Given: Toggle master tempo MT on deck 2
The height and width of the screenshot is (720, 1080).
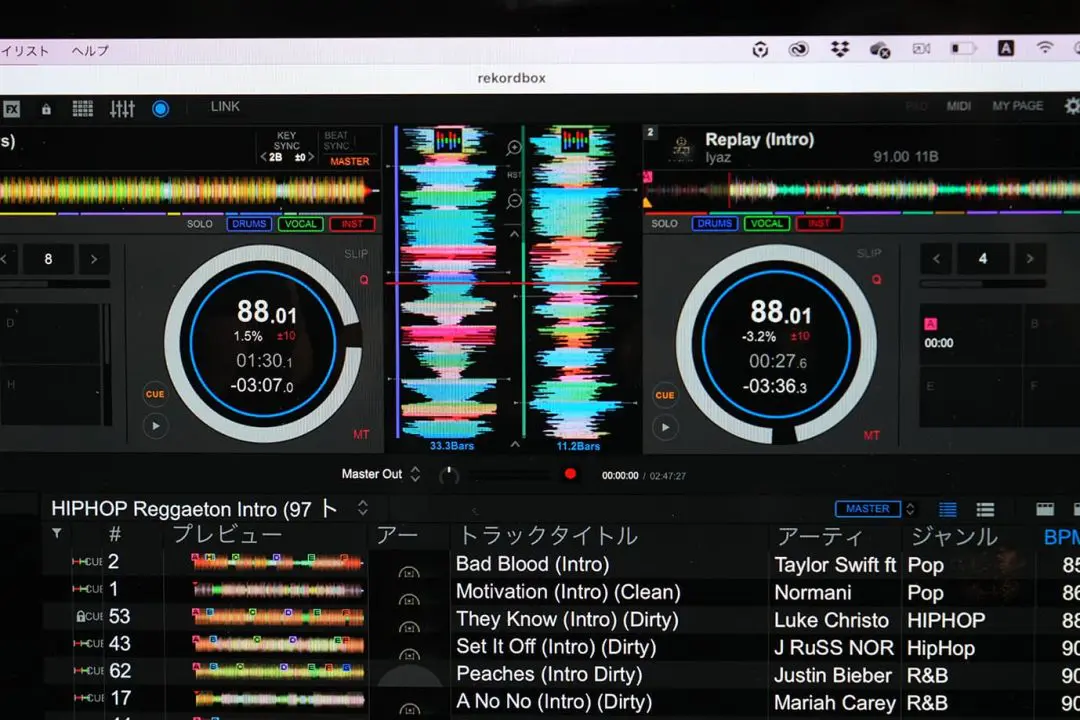Looking at the screenshot, I should tap(871, 435).
